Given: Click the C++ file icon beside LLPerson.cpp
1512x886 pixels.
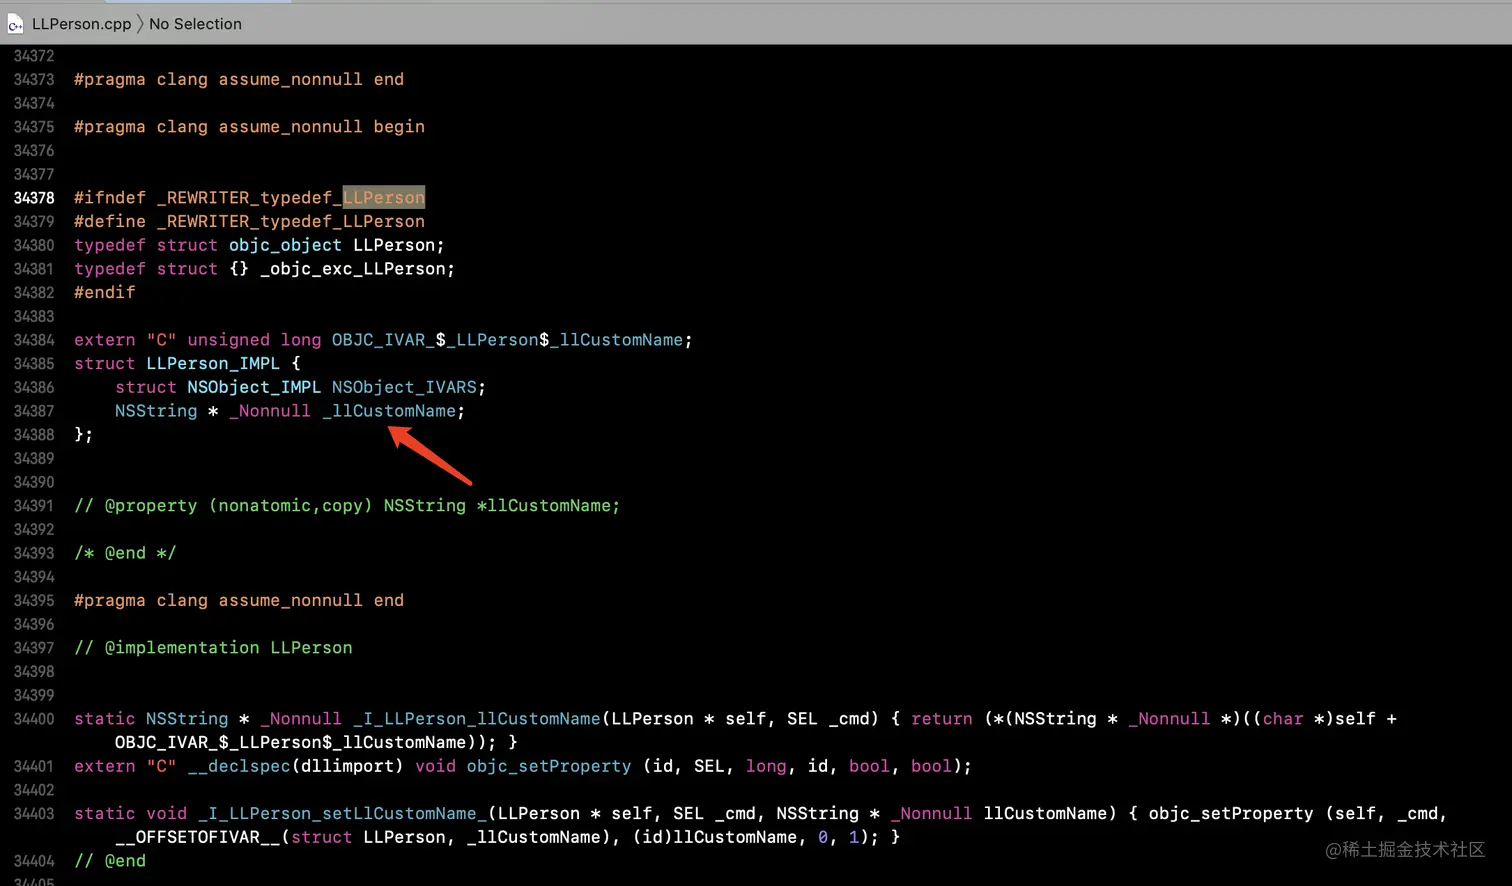Looking at the screenshot, I should [x=15, y=25].
